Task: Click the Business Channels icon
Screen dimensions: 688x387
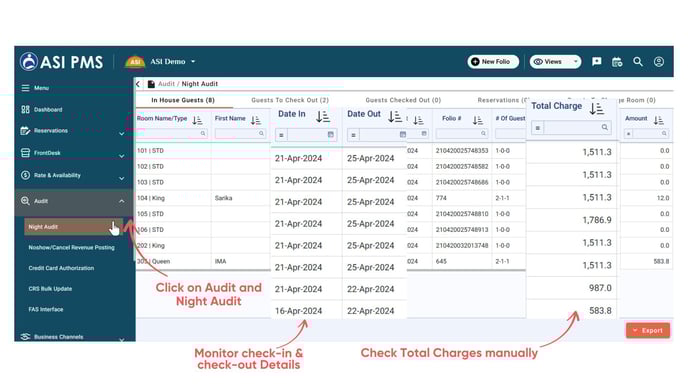Action: click(x=25, y=337)
